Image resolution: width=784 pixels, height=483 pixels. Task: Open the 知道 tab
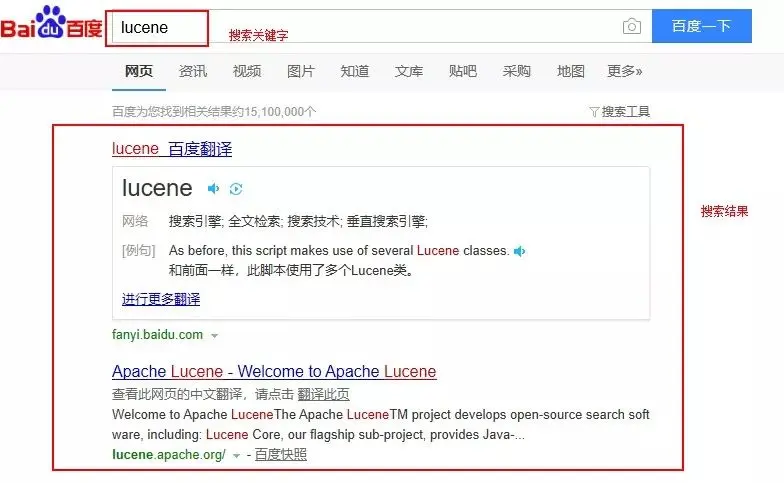pyautogui.click(x=355, y=71)
